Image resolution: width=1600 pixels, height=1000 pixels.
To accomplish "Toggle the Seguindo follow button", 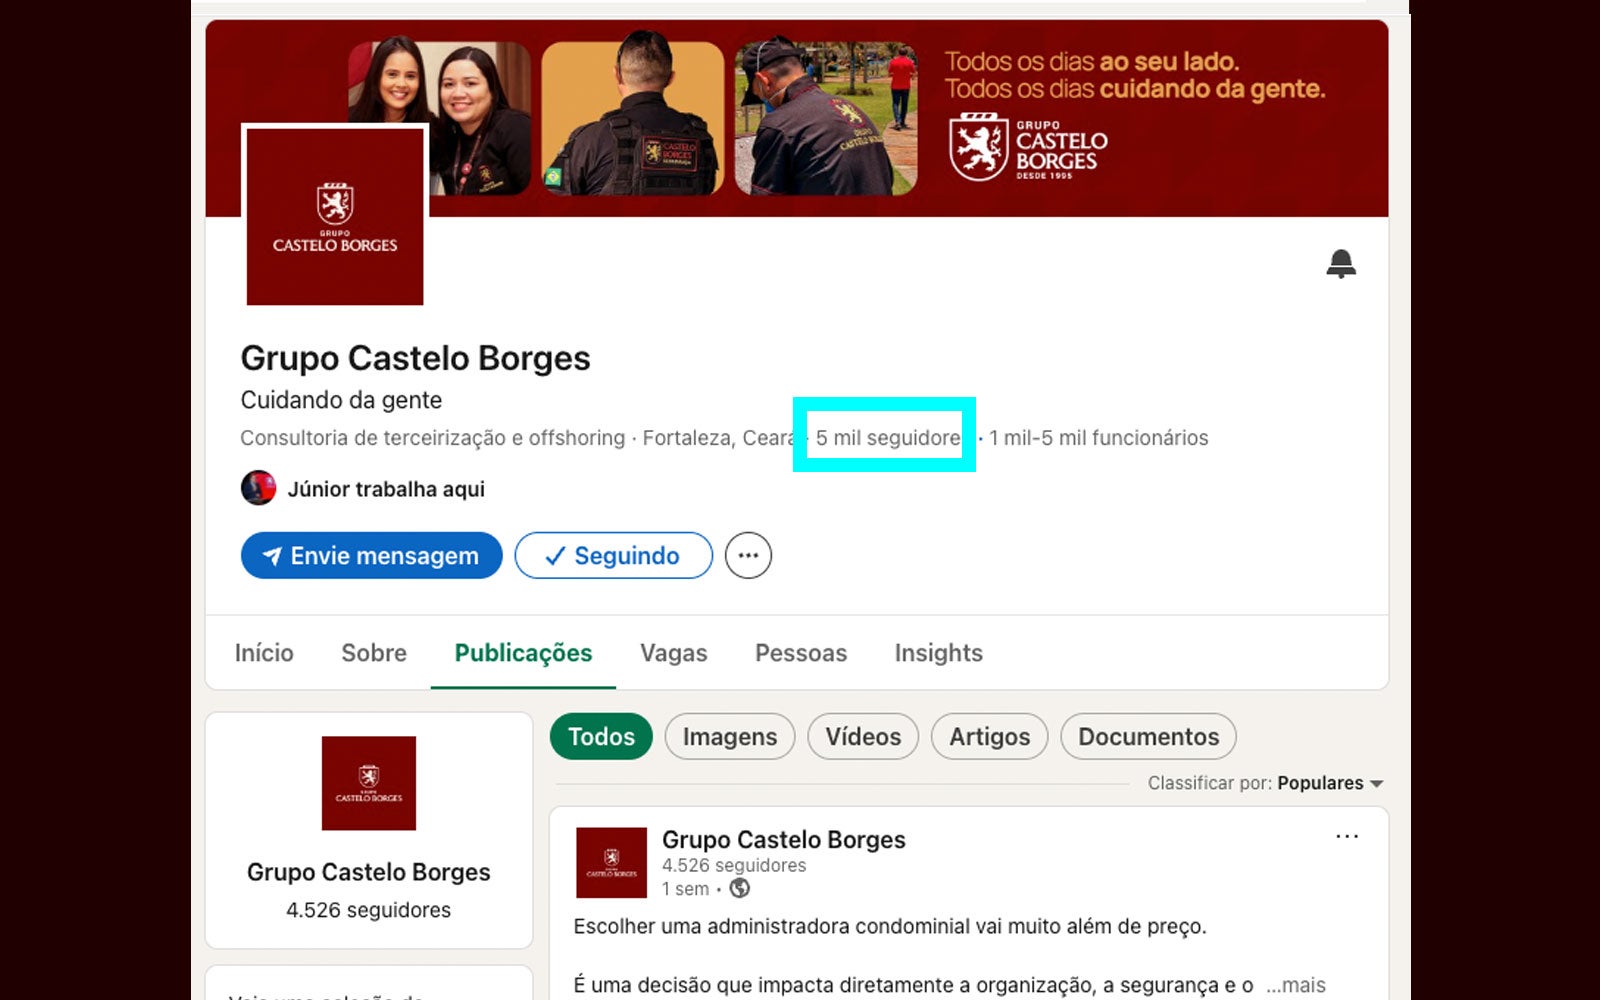I will point(613,555).
